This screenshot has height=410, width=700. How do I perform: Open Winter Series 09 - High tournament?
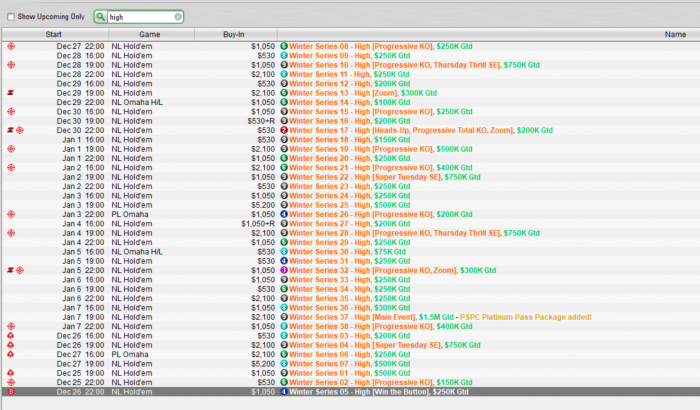pyautogui.click(x=350, y=56)
